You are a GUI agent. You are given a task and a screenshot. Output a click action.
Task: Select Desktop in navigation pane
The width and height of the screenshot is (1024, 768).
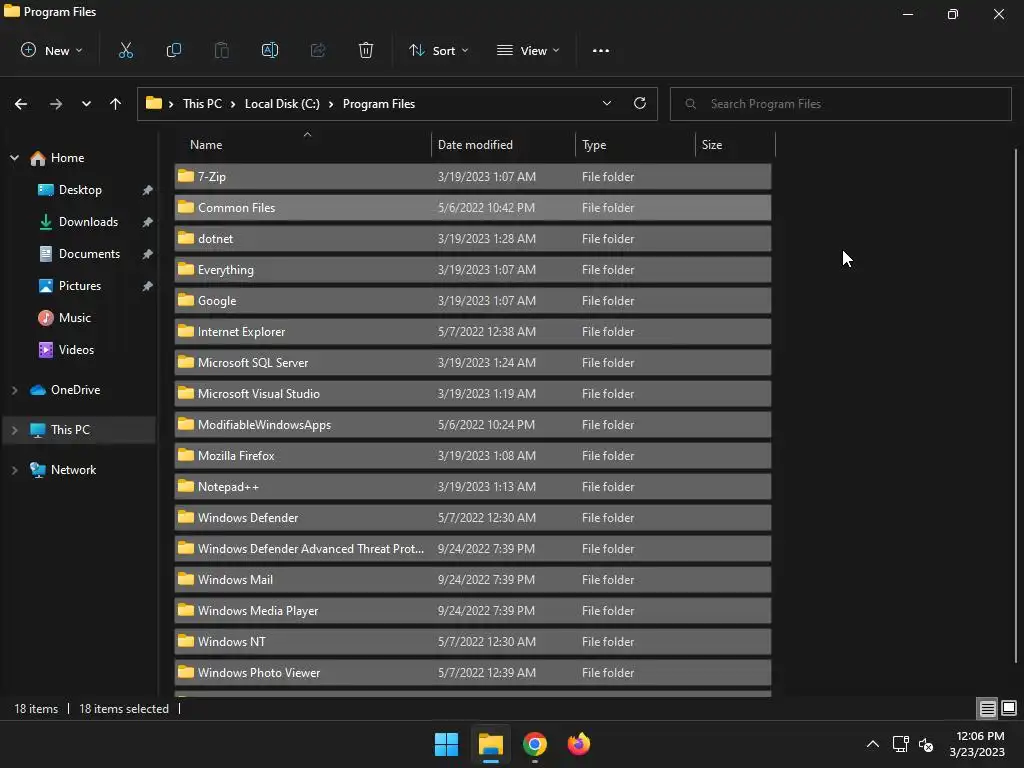point(80,190)
